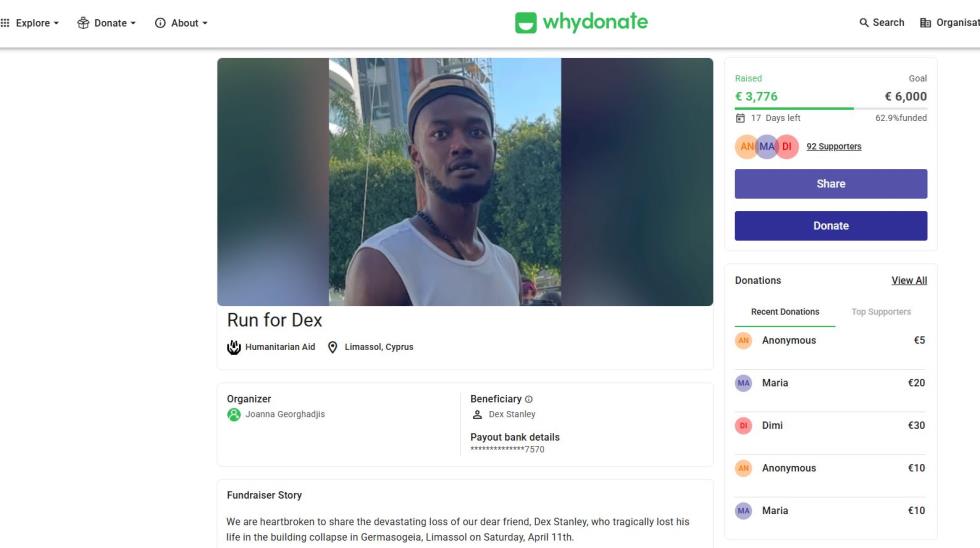Click the whydonate logo

coord(581,22)
